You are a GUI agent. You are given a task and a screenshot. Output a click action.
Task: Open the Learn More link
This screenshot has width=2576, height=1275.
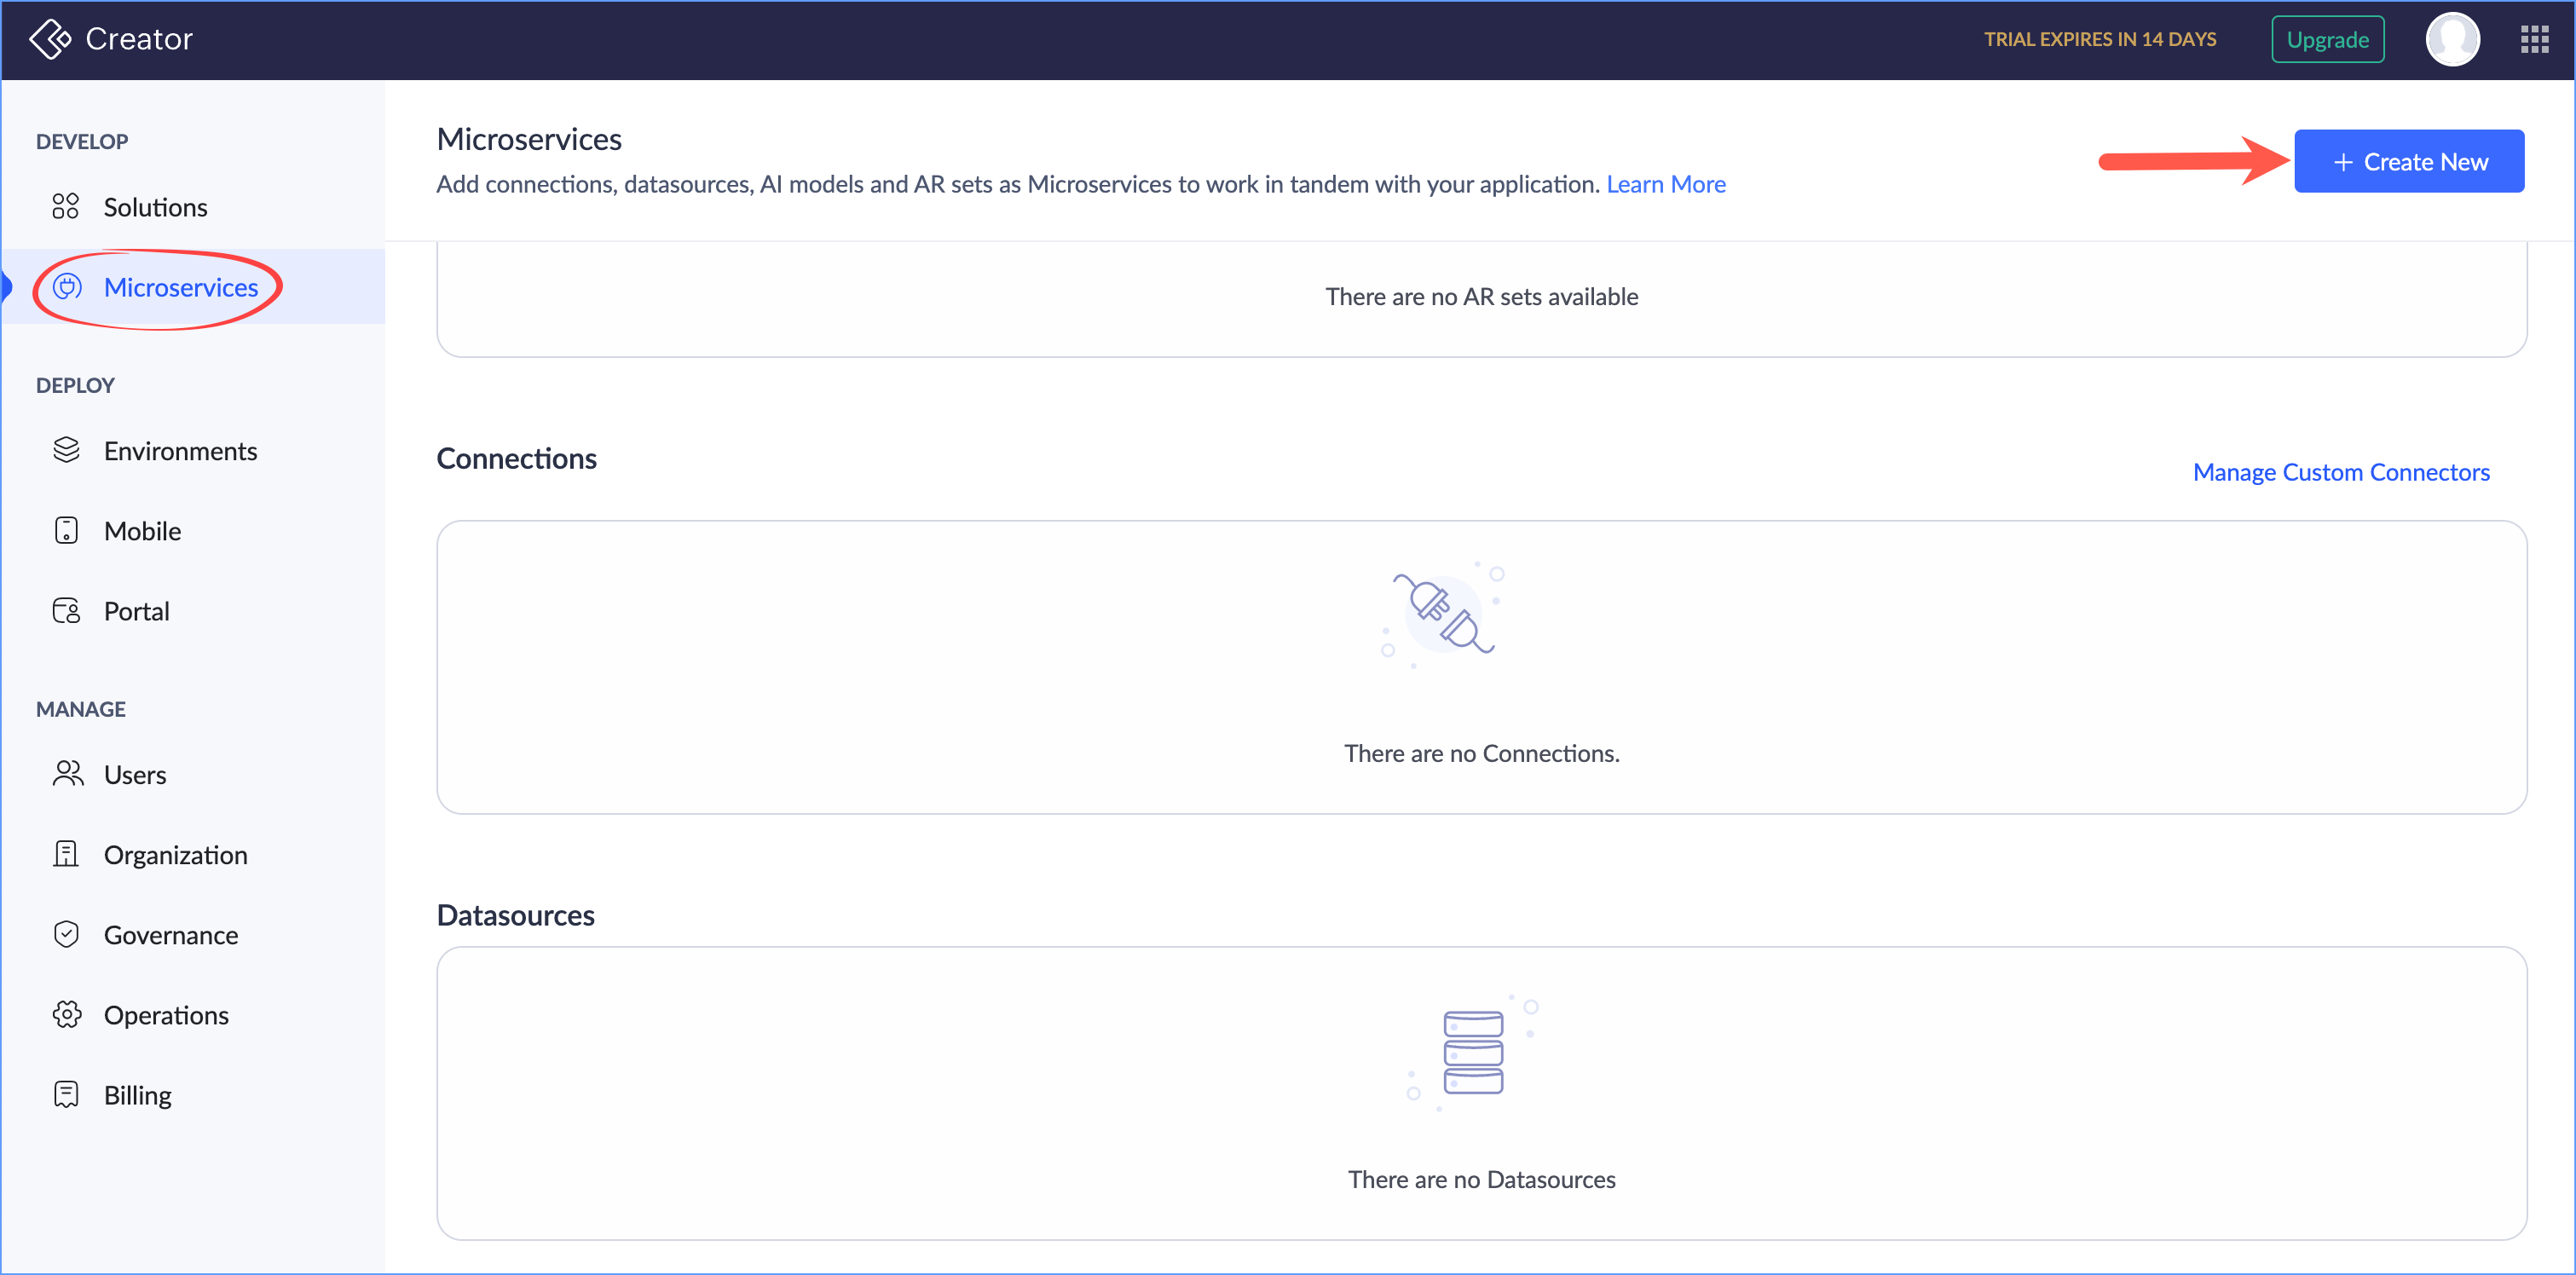tap(1665, 185)
